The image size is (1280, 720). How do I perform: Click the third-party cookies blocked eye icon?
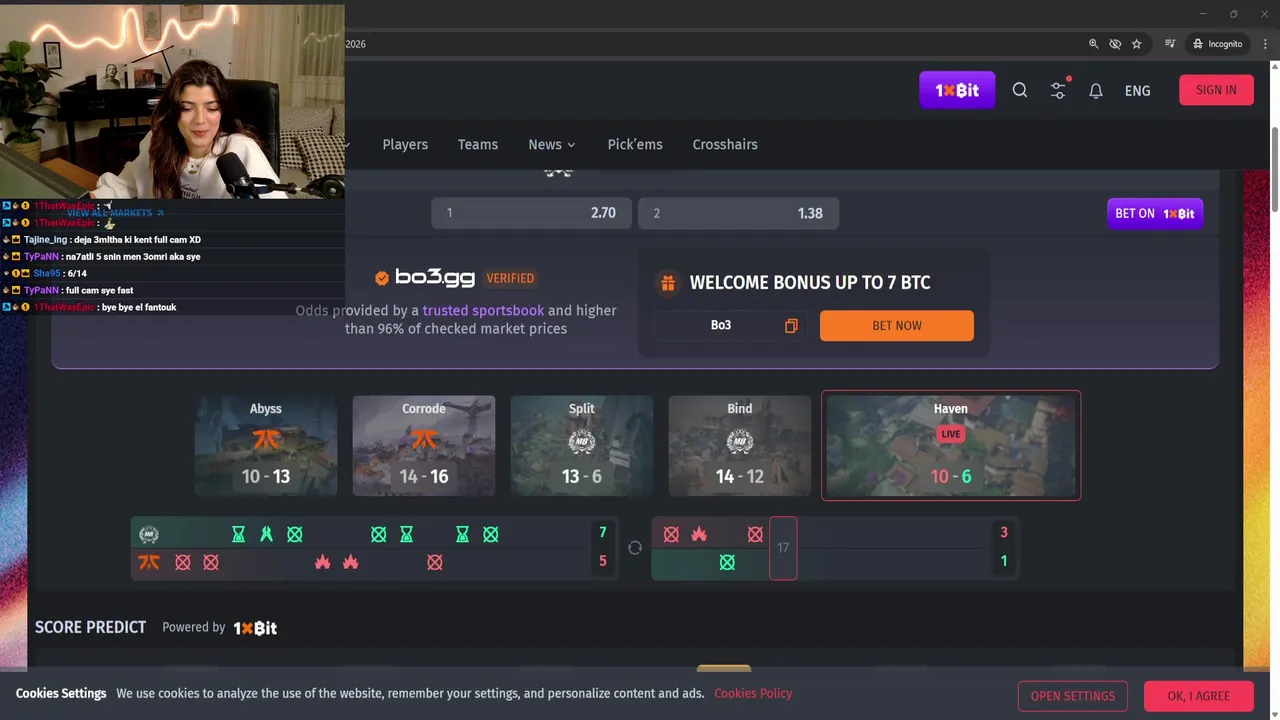[x=1115, y=44]
